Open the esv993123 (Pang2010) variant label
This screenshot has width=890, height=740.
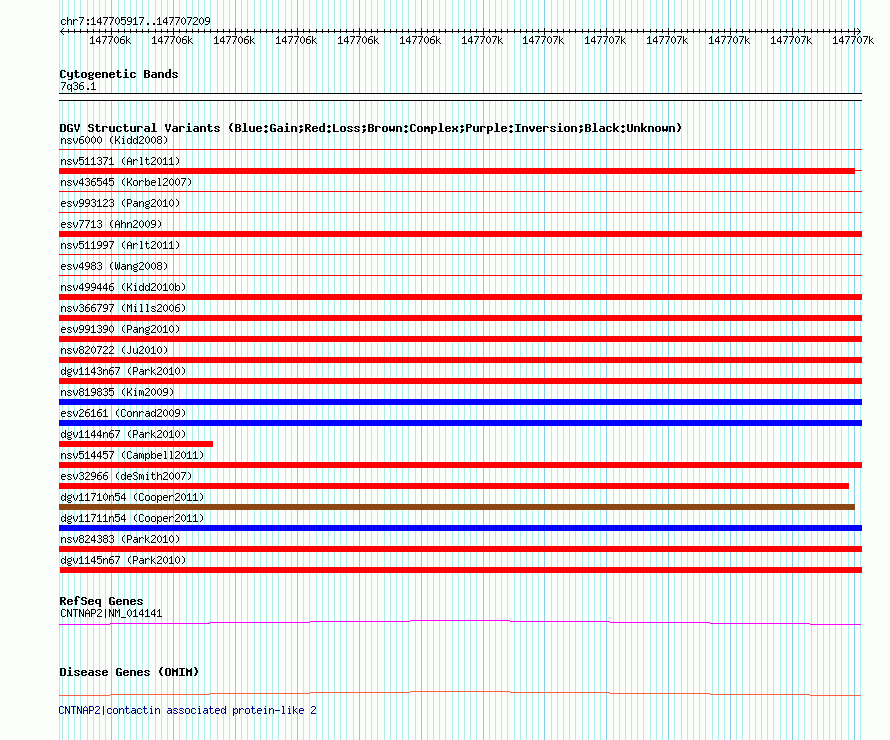(120, 203)
